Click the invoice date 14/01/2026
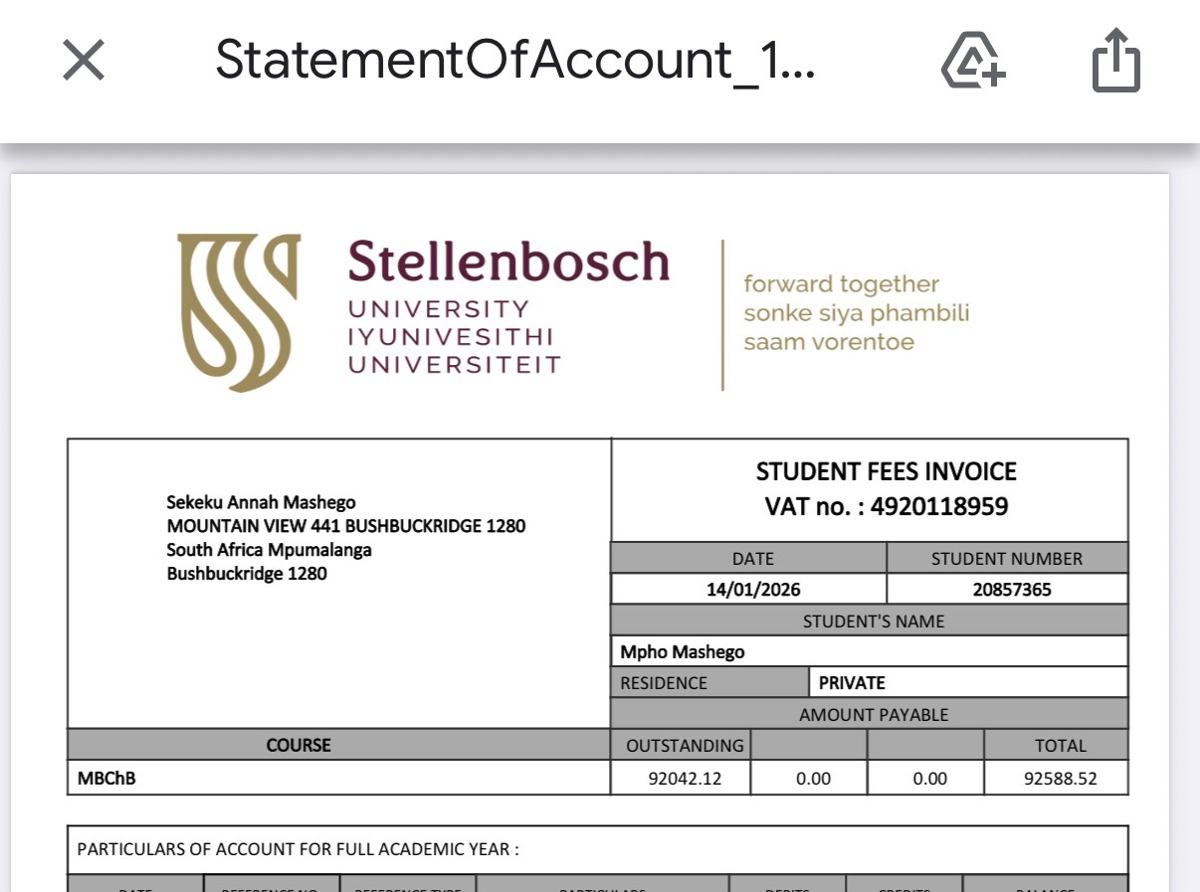This screenshot has width=1200, height=892. 753,590
